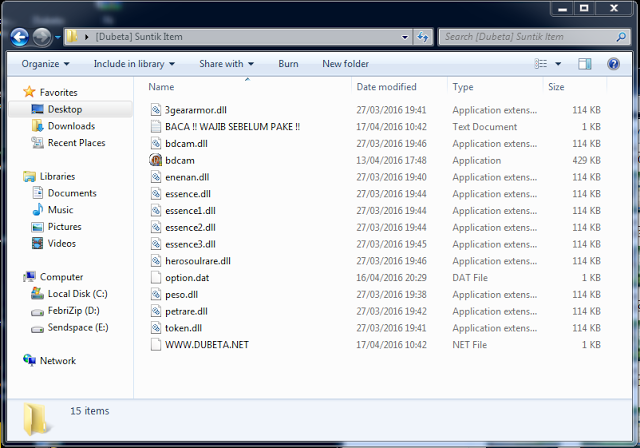The height and width of the screenshot is (448, 640).
Task: Open the Videos library
Action: point(62,244)
